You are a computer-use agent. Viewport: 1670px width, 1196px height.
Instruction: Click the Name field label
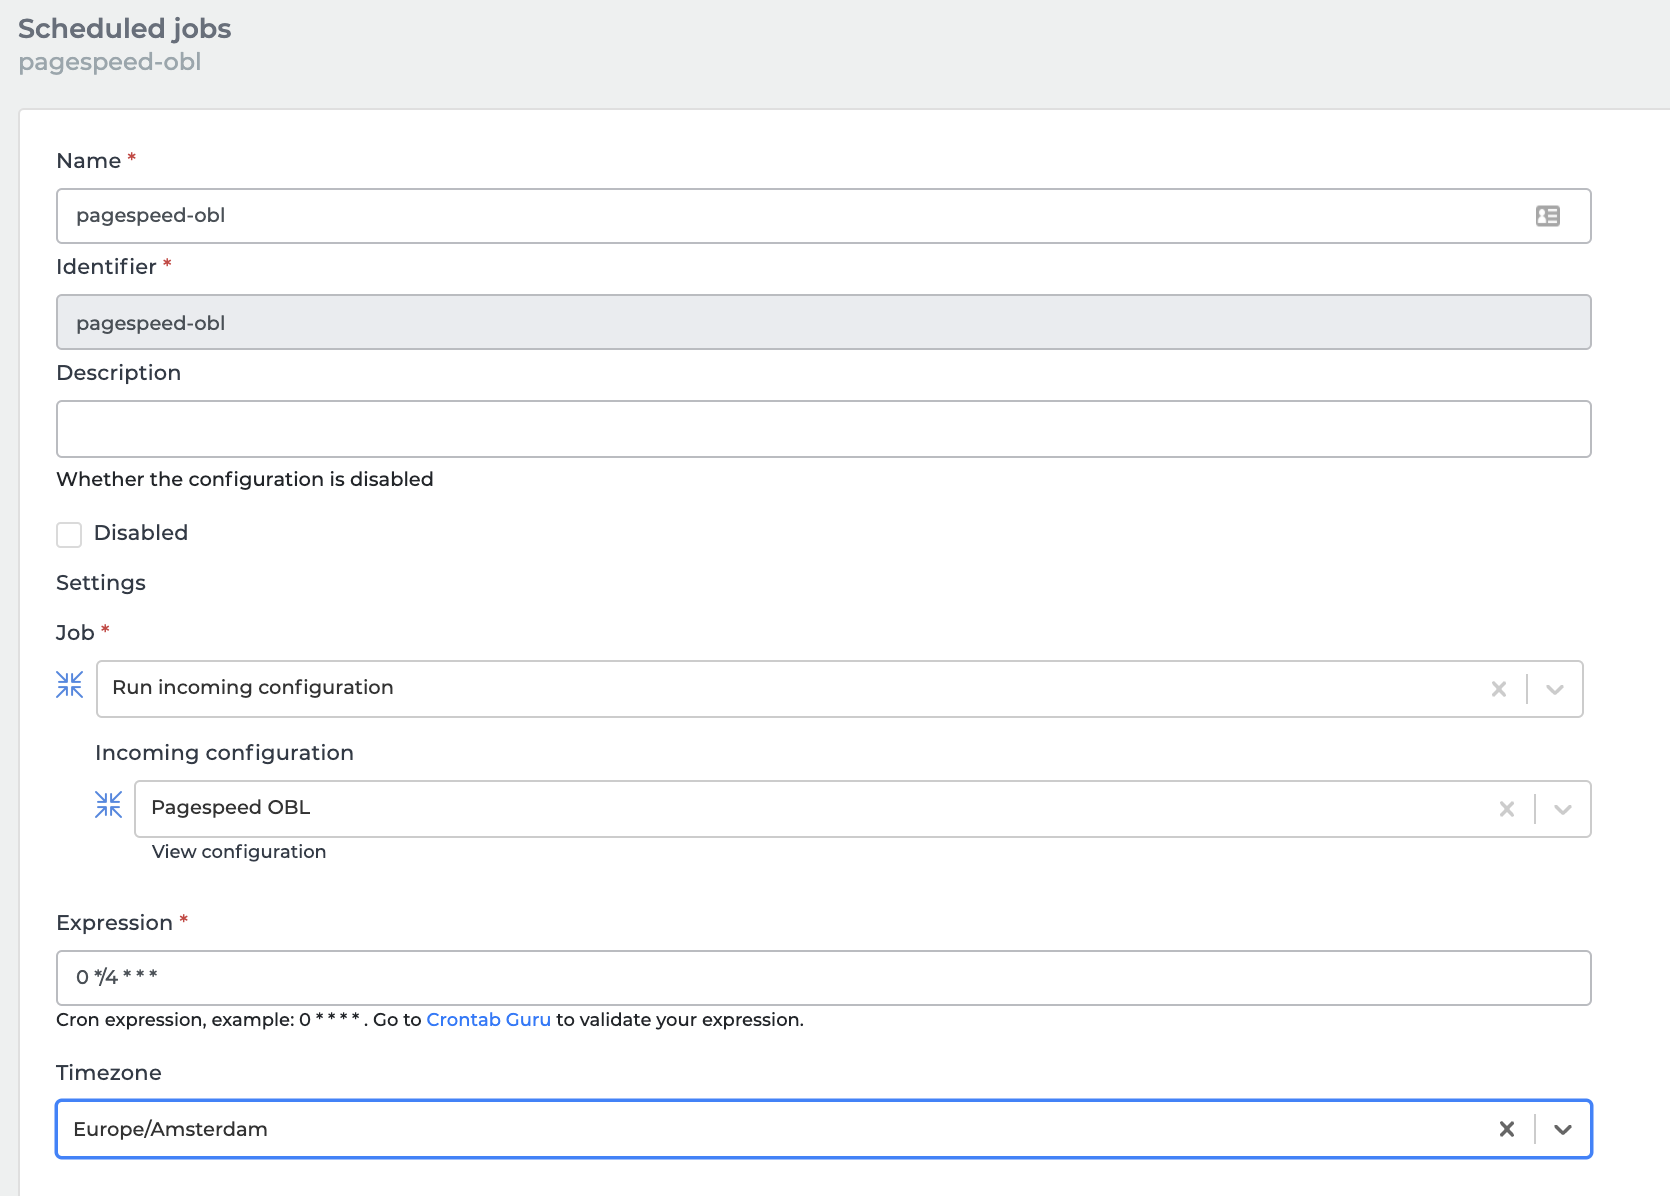pos(89,161)
